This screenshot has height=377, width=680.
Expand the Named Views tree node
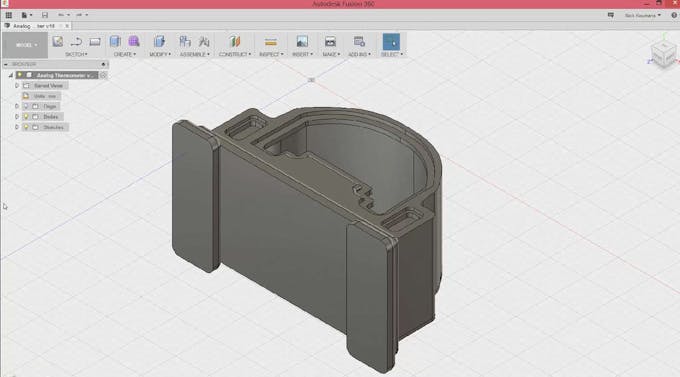(17, 85)
